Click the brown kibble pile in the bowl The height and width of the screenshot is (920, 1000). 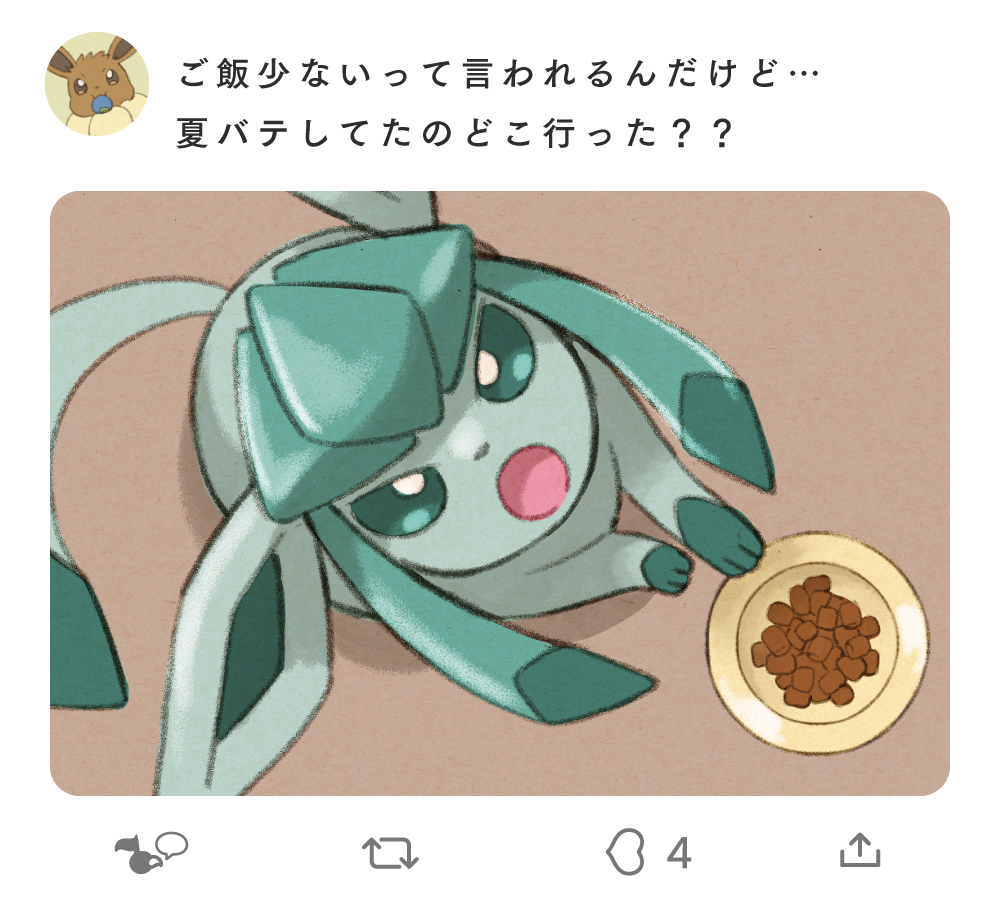816,641
